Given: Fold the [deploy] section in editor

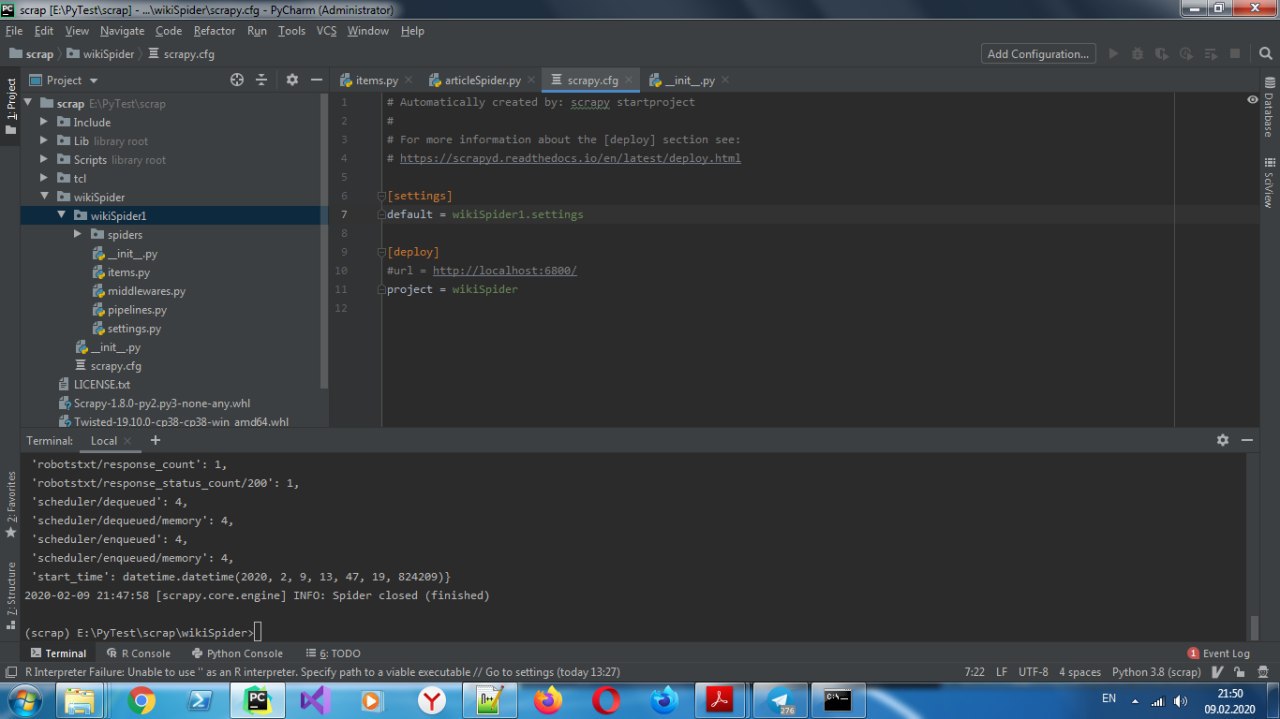Looking at the screenshot, I should [x=381, y=252].
